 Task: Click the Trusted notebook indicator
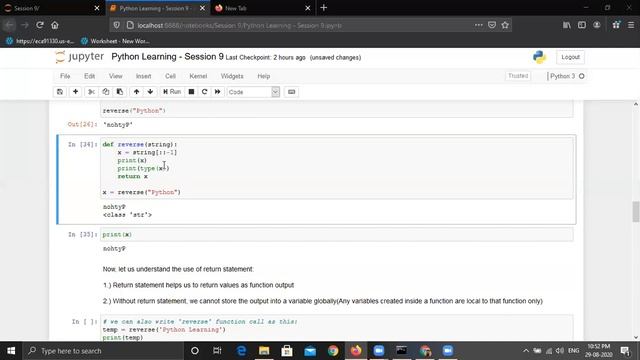[x=518, y=76]
